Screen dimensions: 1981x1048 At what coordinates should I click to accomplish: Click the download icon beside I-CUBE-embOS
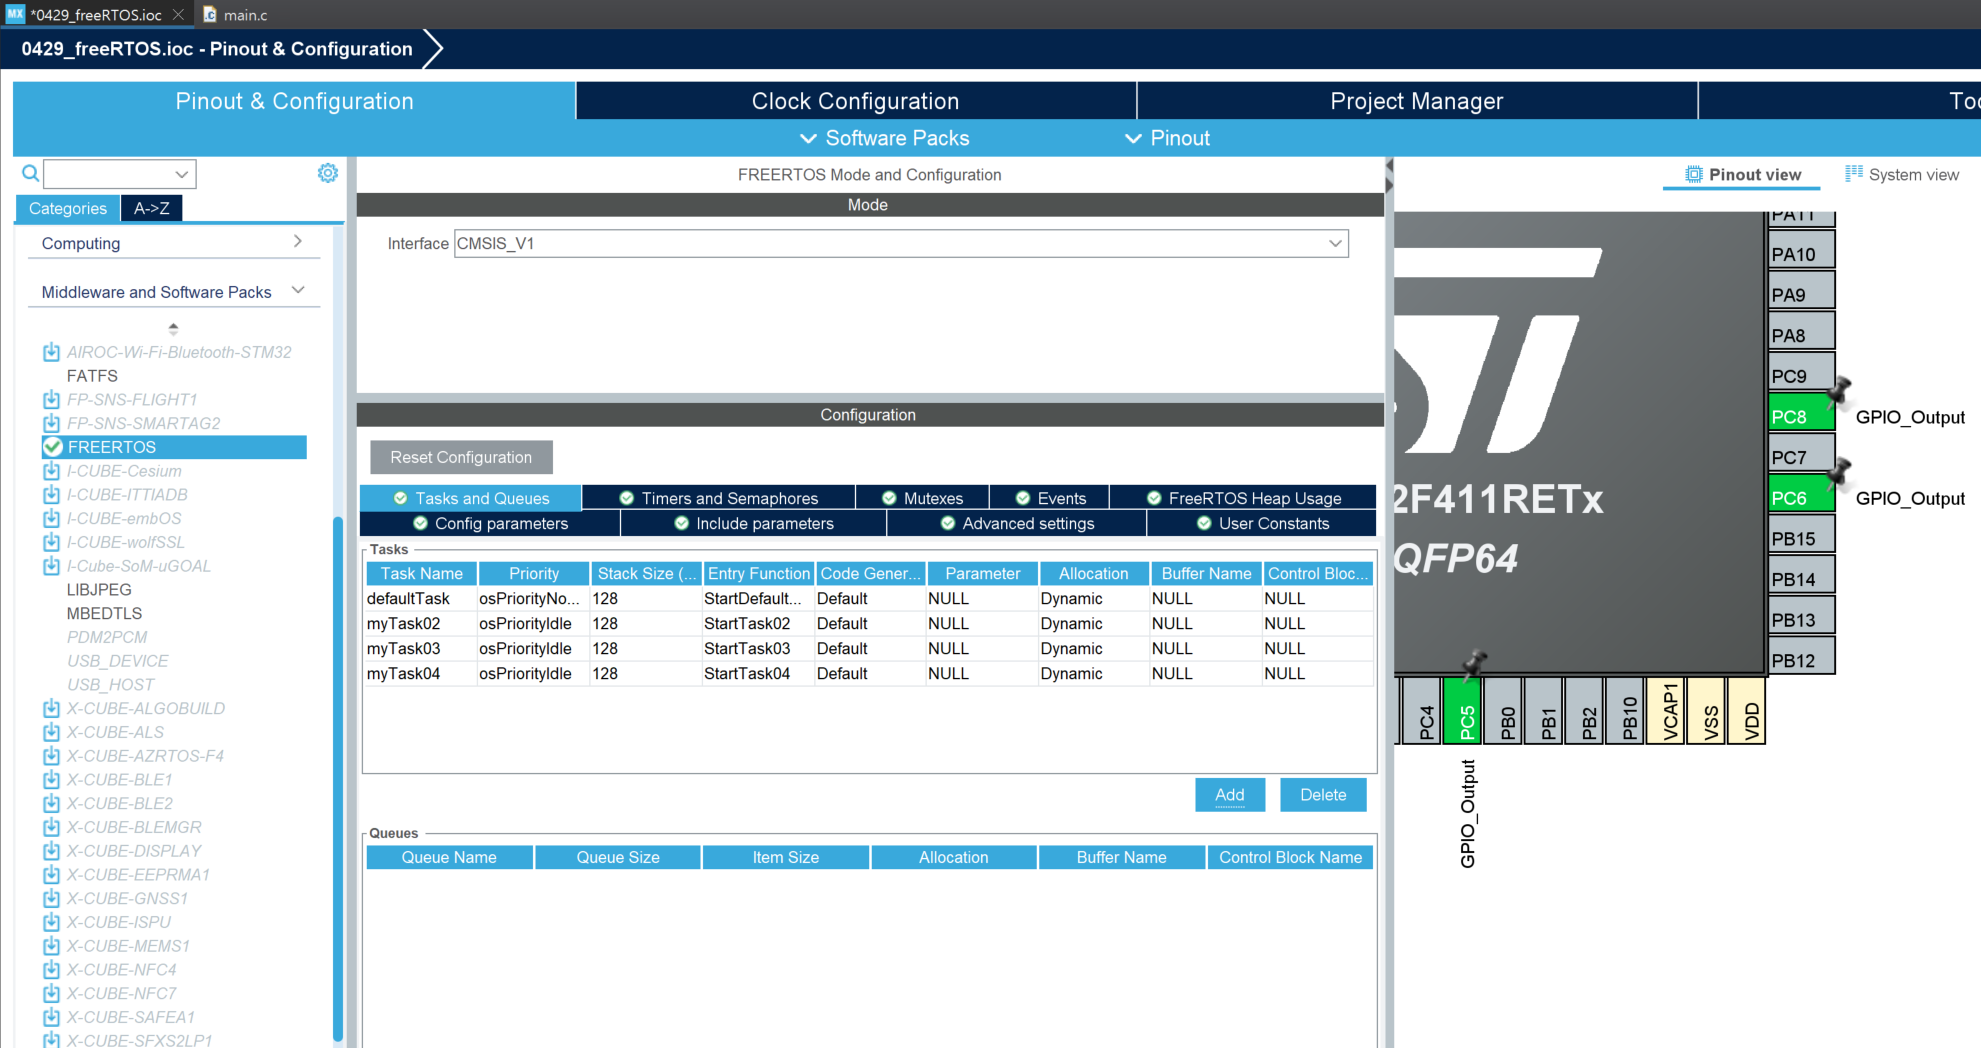point(51,518)
